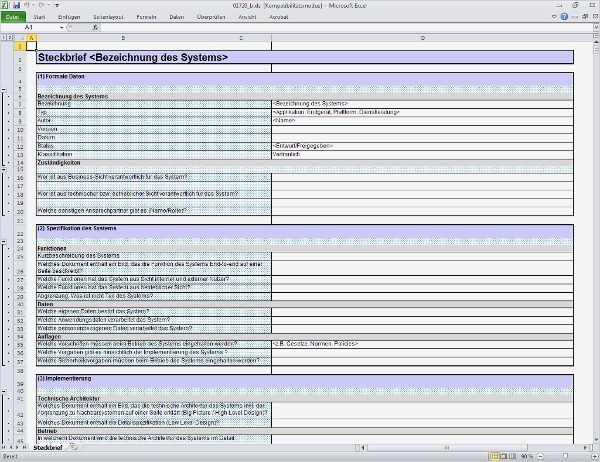The image size is (600, 462).
Task: Switch to the Ansicht ribbon tab
Action: [x=247, y=17]
